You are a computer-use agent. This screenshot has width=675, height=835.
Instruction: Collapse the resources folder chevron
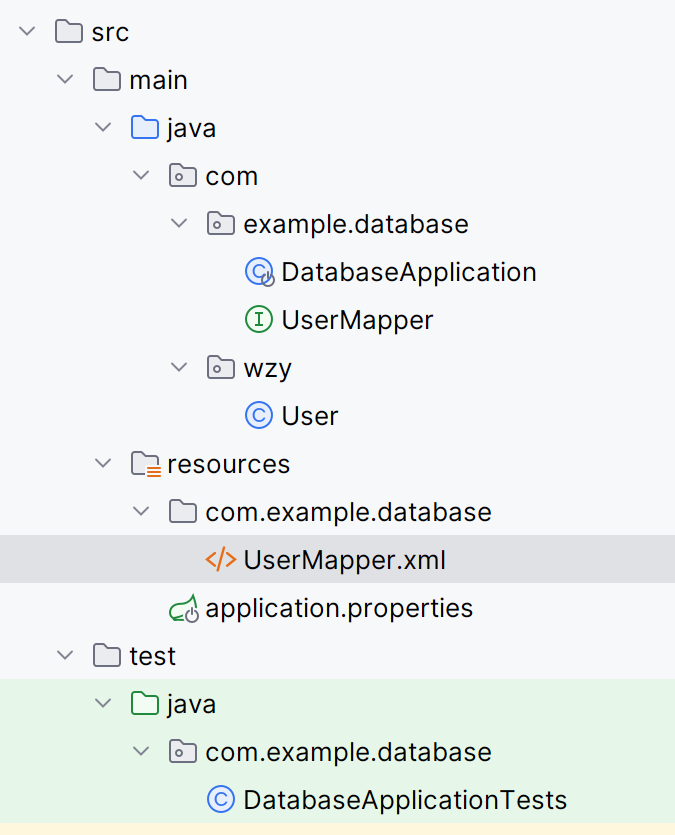(x=103, y=464)
